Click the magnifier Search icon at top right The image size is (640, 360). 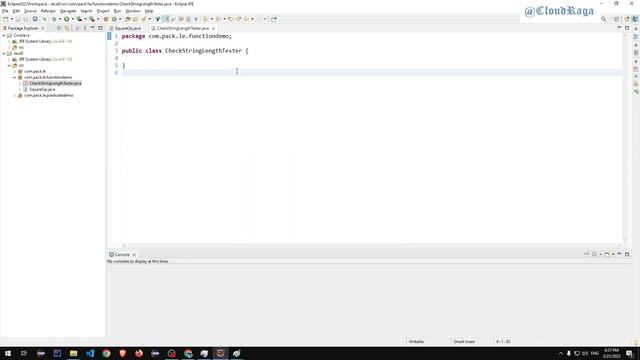(x=604, y=19)
